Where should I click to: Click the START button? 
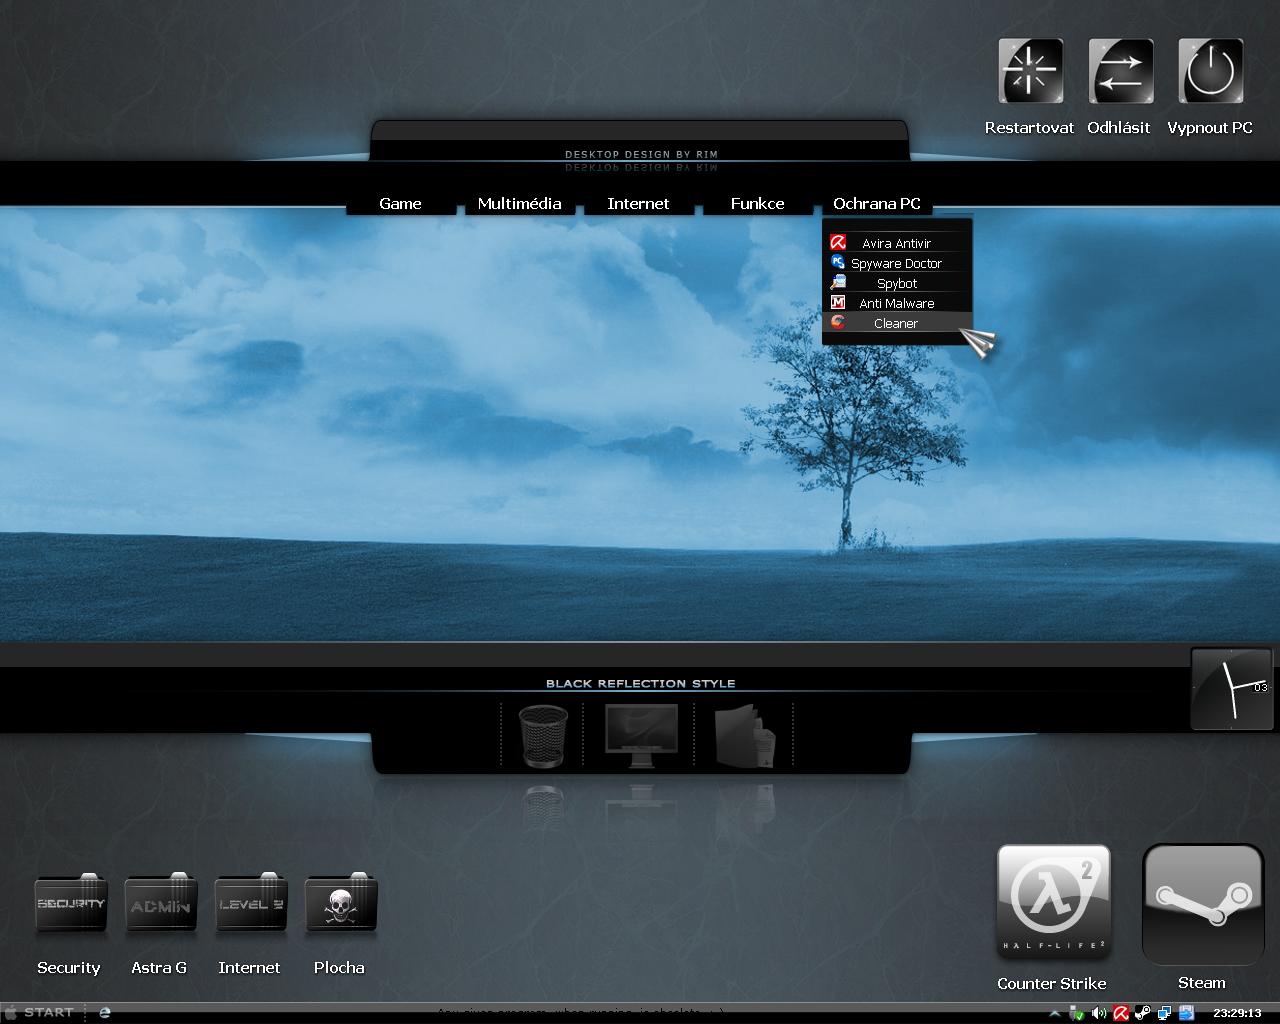click(40, 1012)
